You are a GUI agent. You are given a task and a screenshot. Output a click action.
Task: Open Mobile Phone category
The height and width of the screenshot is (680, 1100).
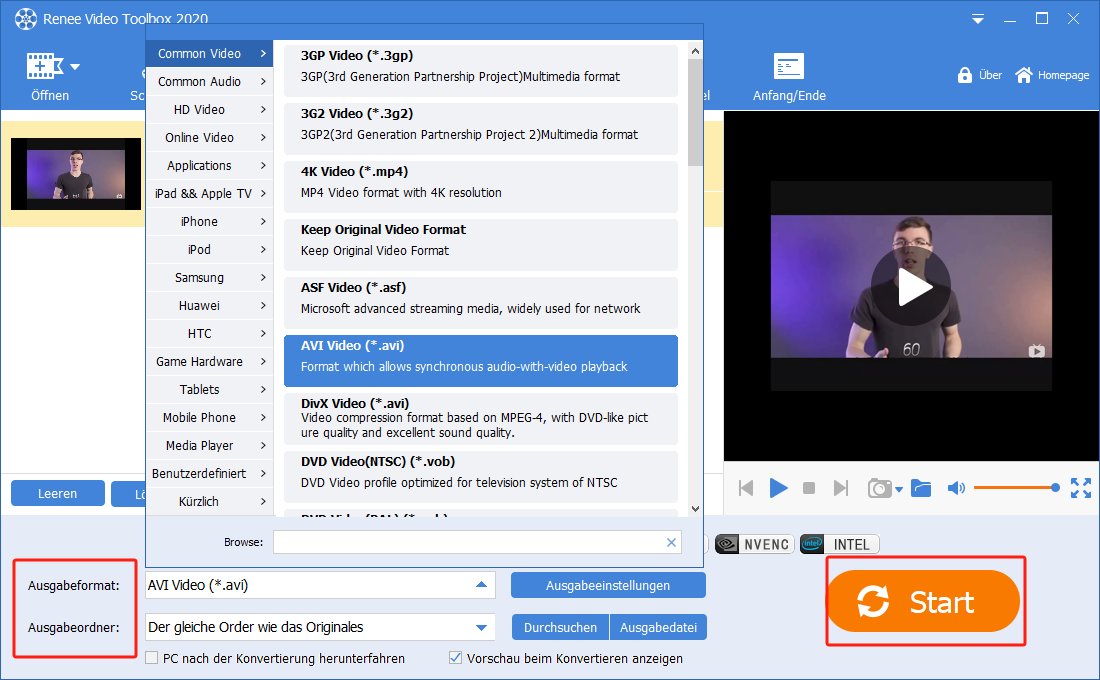209,418
